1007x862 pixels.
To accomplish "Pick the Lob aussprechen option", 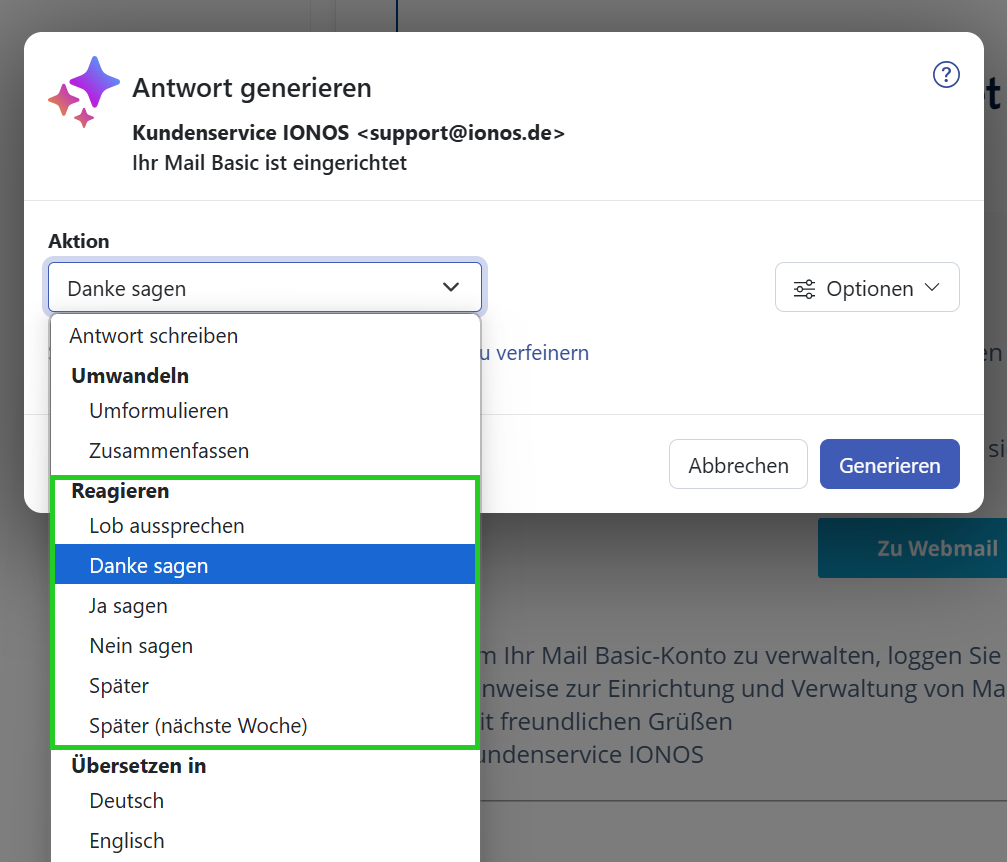I will (x=265, y=526).
